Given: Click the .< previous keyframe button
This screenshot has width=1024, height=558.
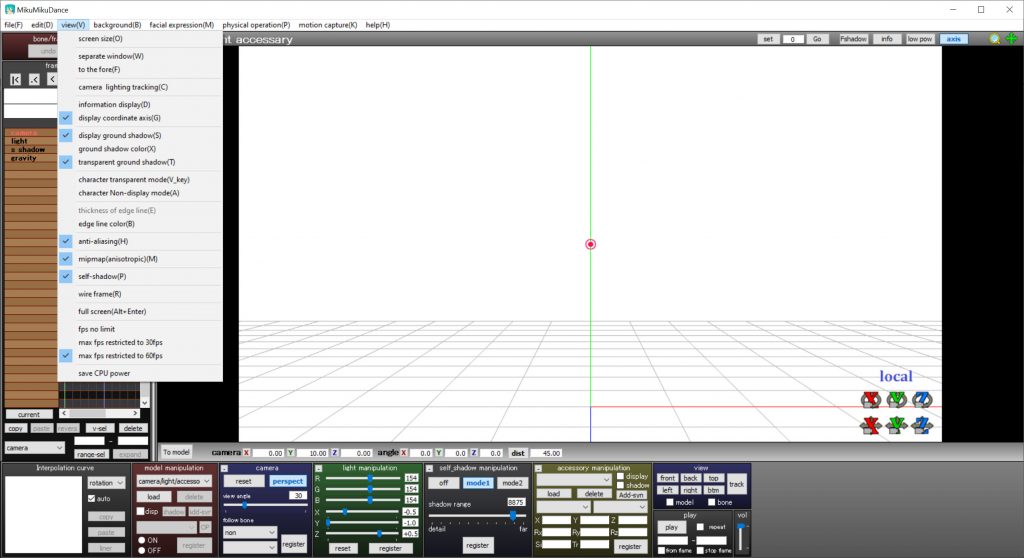Looking at the screenshot, I should pos(34,80).
